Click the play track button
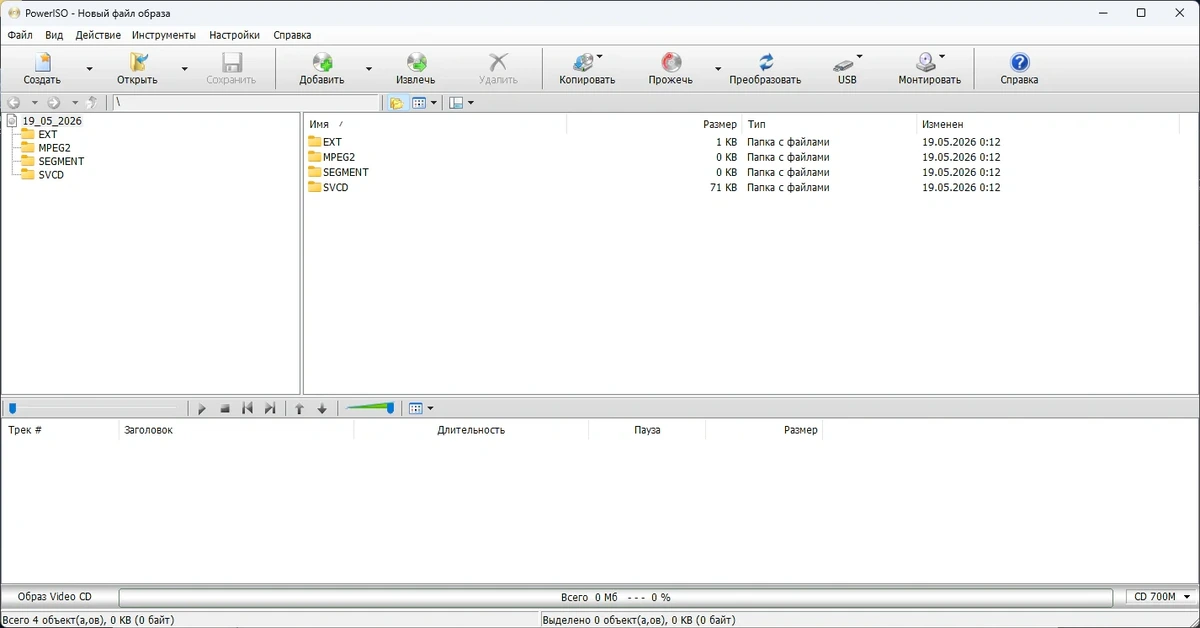1200x628 pixels. click(202, 408)
